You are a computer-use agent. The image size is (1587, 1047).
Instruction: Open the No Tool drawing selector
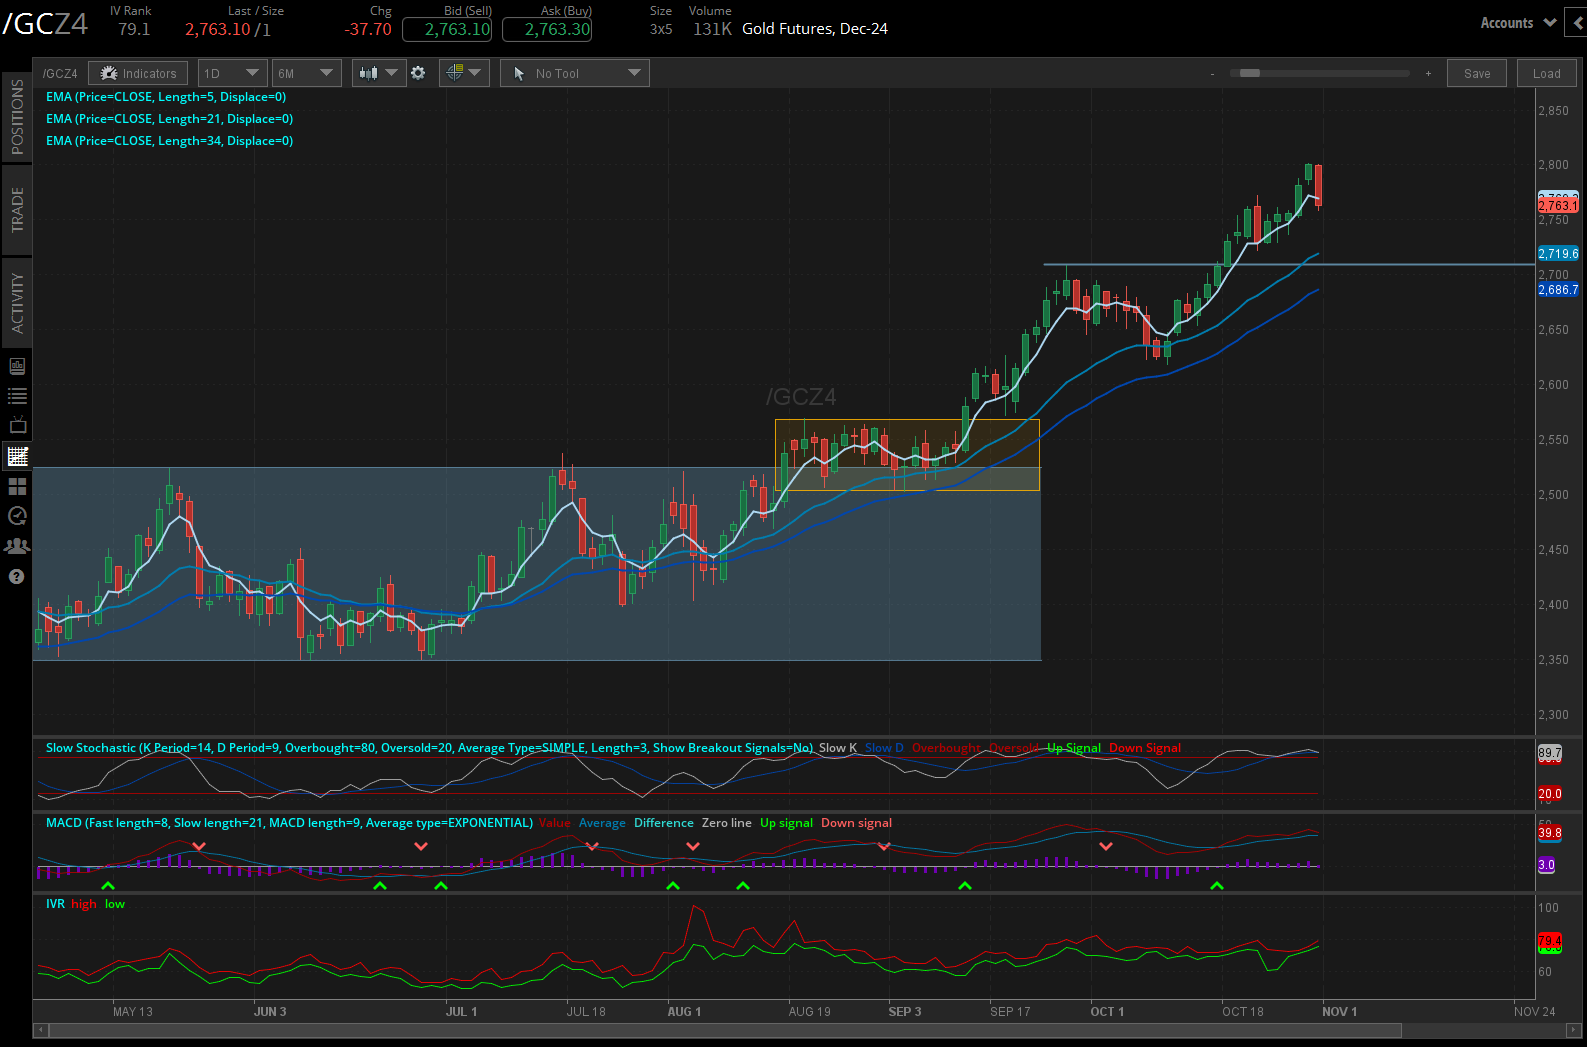(x=574, y=73)
